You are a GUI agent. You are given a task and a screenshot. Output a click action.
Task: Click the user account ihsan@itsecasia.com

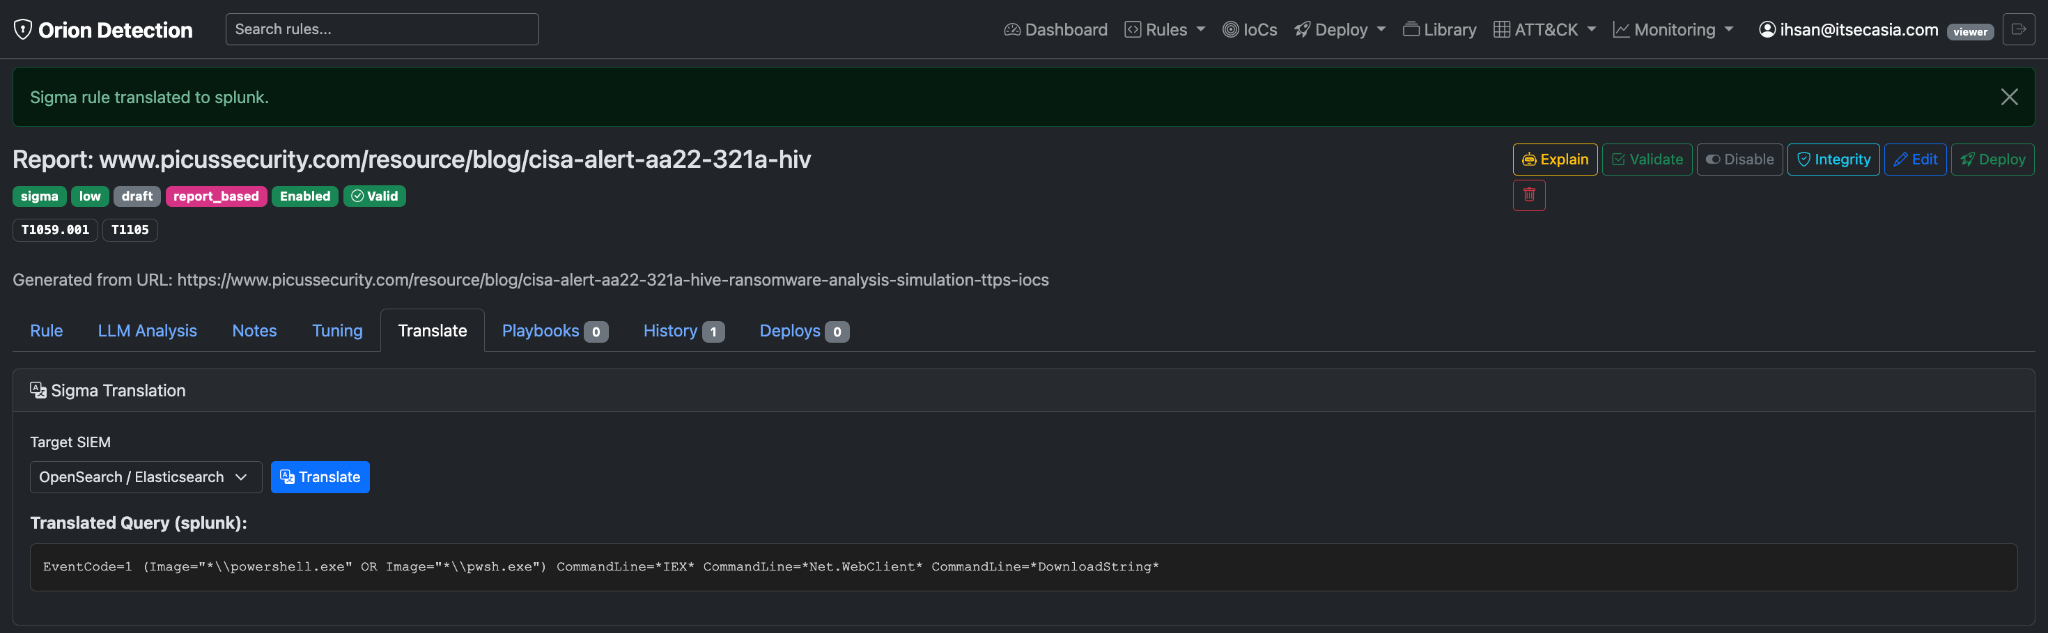point(1848,30)
